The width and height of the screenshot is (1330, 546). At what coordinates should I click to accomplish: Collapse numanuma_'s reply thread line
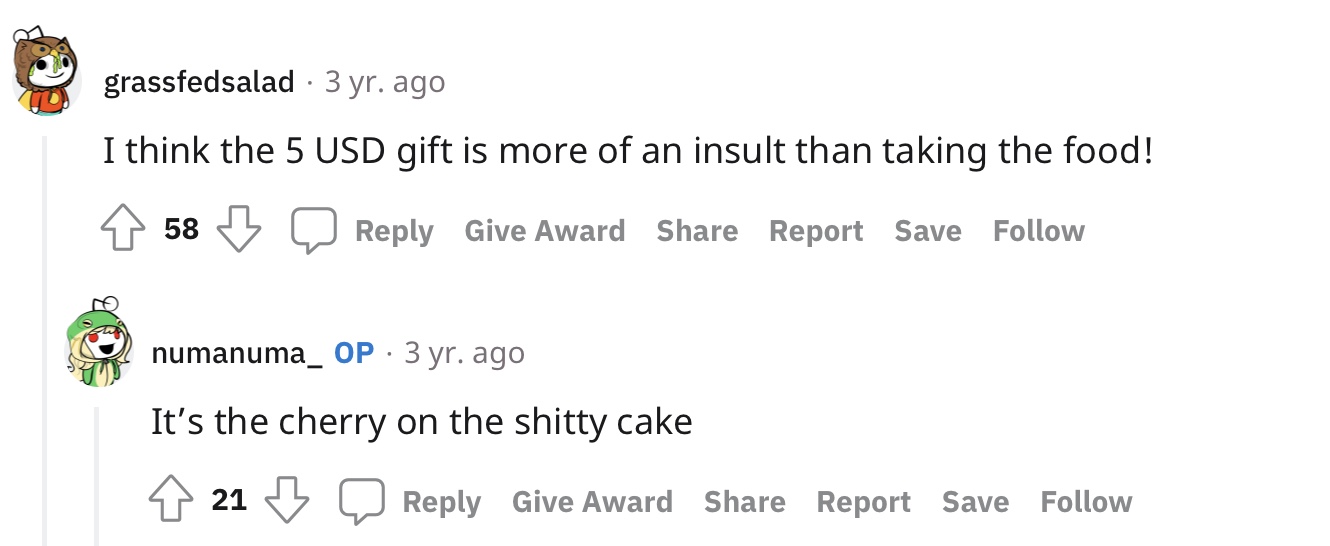tap(96, 476)
